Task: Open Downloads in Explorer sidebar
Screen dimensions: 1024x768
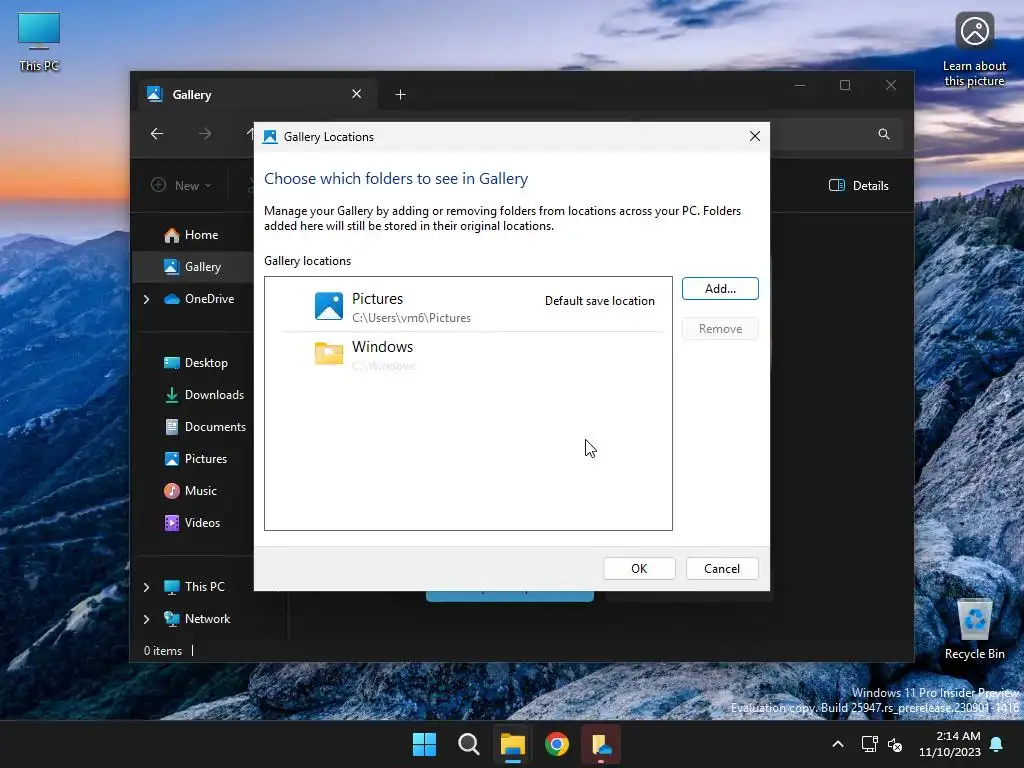Action: (204, 395)
